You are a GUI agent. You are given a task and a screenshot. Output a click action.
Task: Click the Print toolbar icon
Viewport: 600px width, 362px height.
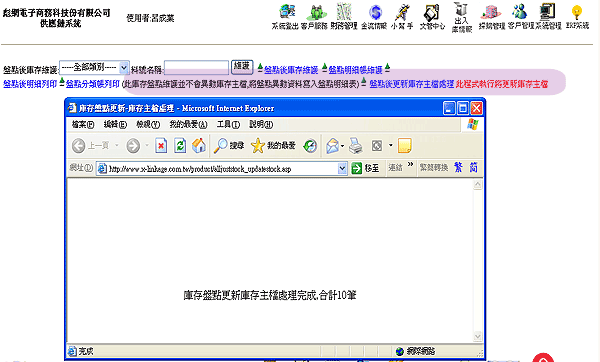click(x=356, y=146)
